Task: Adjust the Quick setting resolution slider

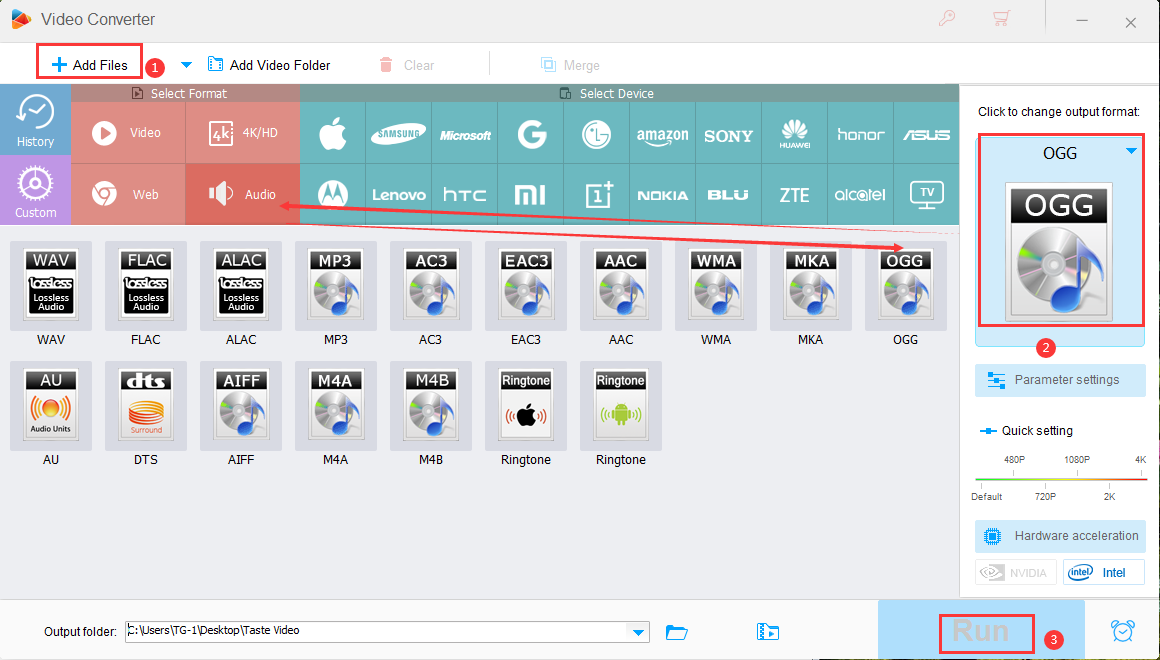Action: pyautogui.click(x=1061, y=479)
